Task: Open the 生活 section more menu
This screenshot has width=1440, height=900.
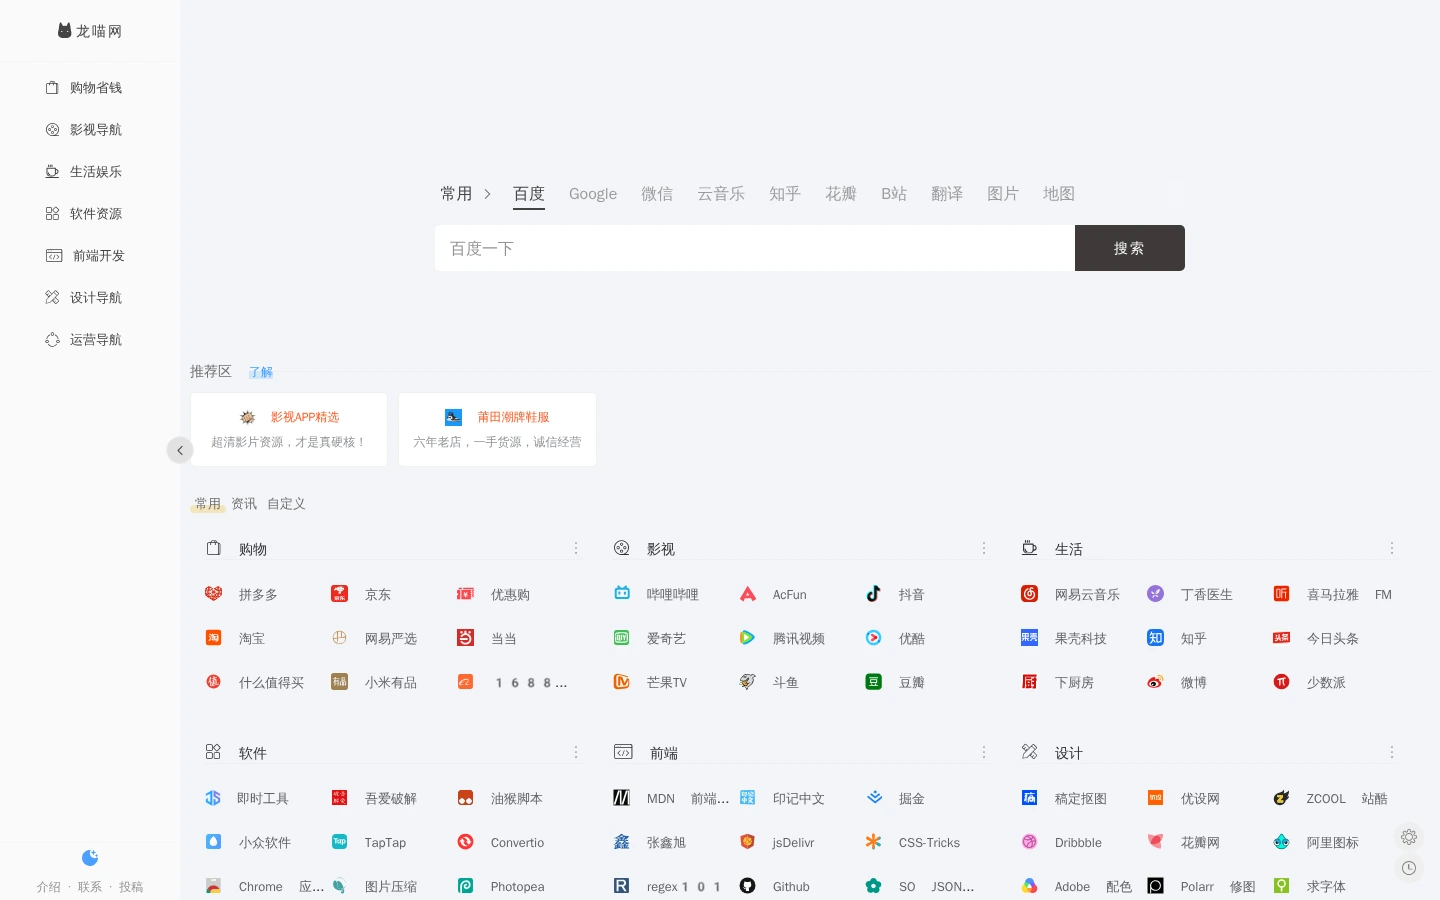Action: [x=1392, y=548]
